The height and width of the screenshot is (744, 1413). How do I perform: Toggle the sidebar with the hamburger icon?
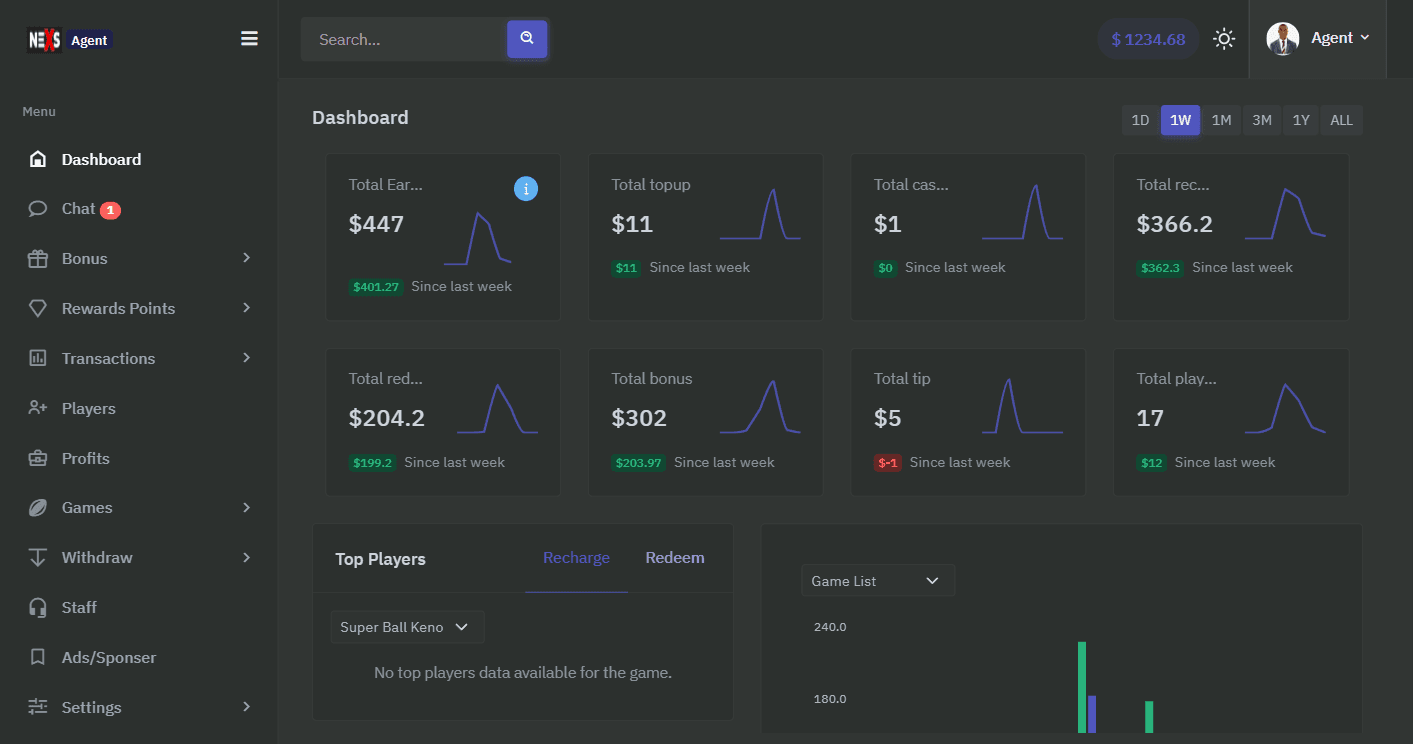coord(248,38)
